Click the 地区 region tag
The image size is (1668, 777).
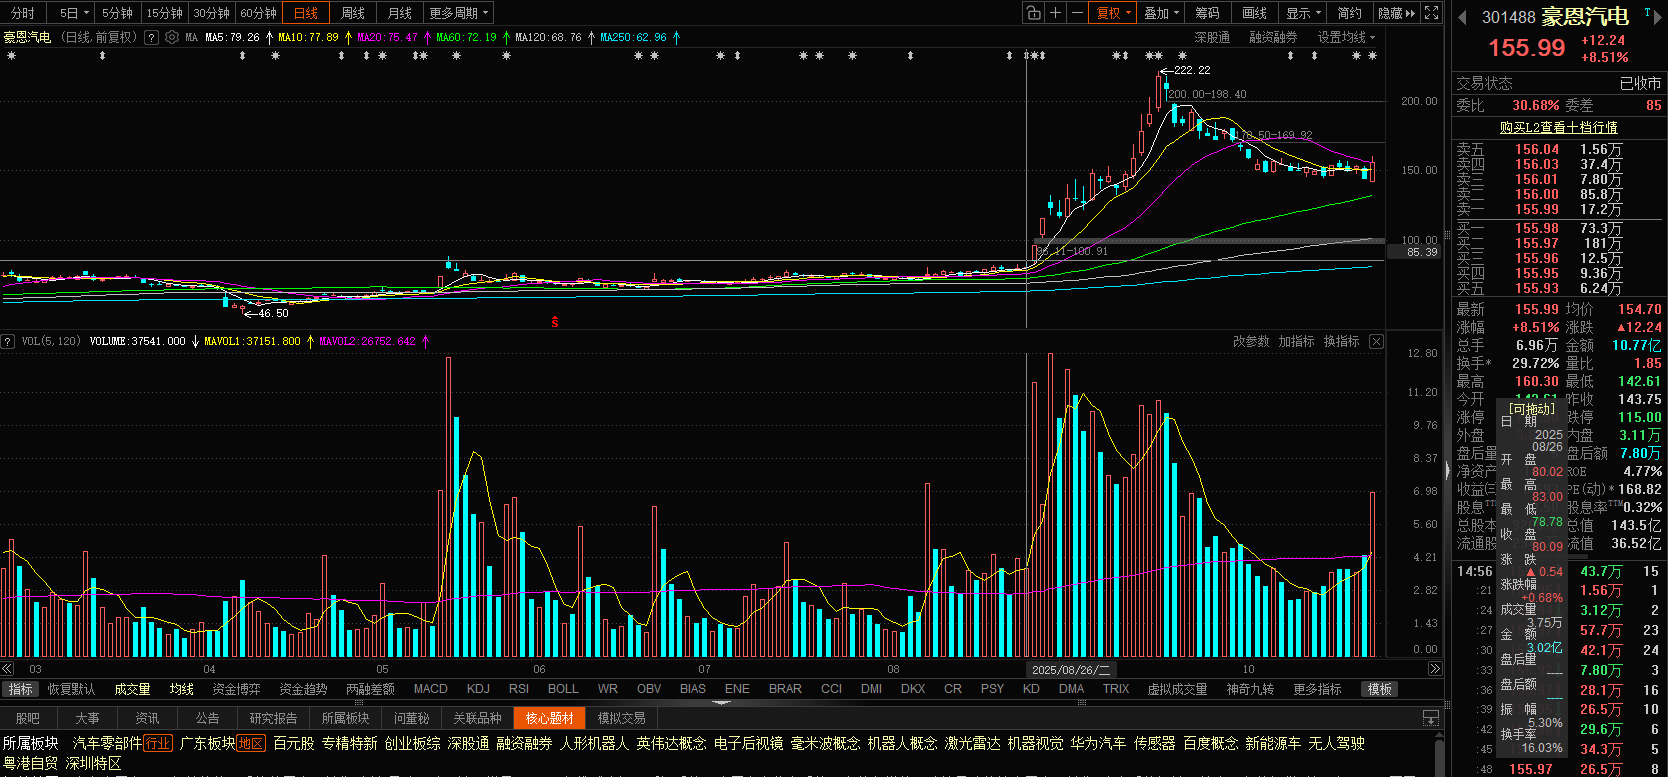pyautogui.click(x=251, y=743)
